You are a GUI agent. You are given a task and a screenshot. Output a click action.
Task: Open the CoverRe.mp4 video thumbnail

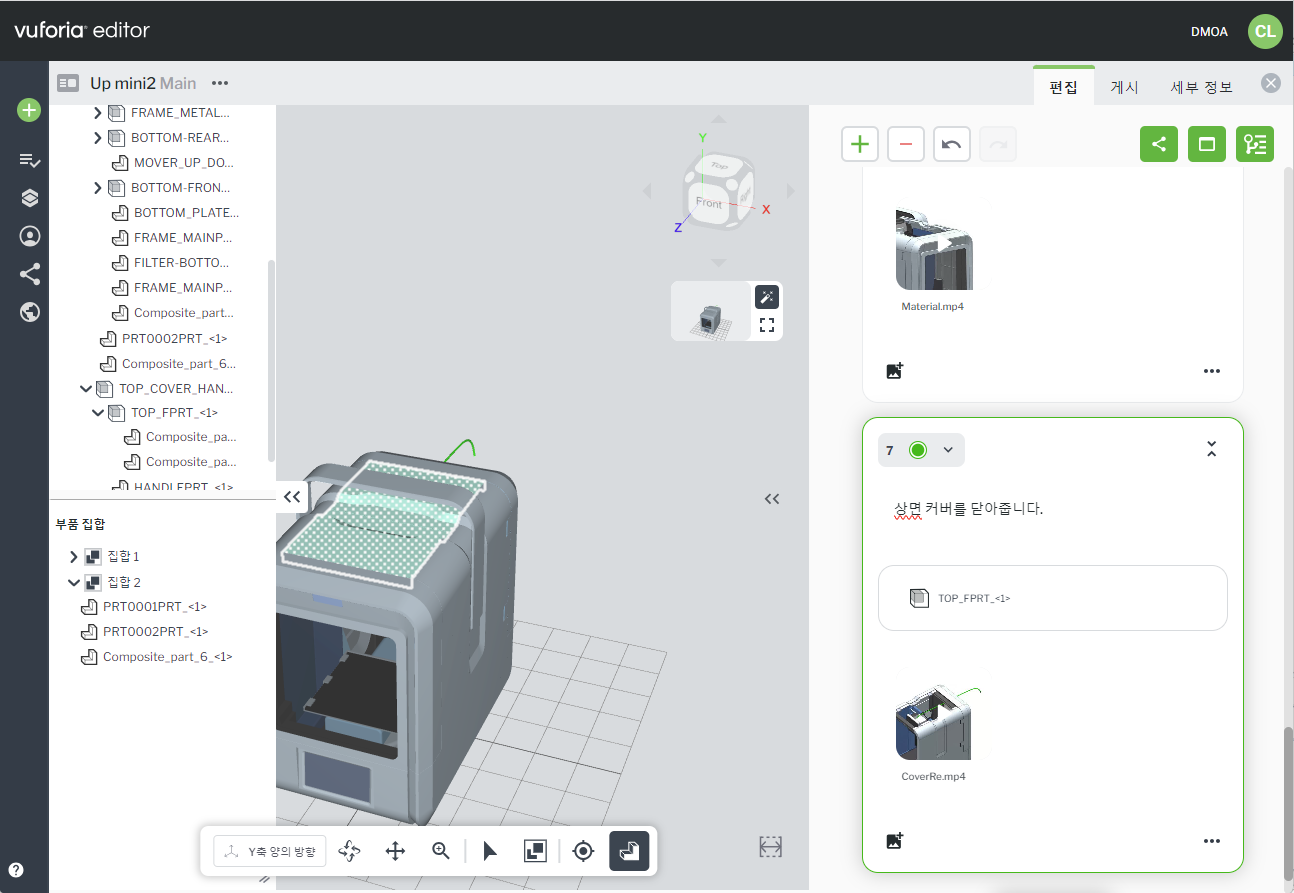click(934, 723)
